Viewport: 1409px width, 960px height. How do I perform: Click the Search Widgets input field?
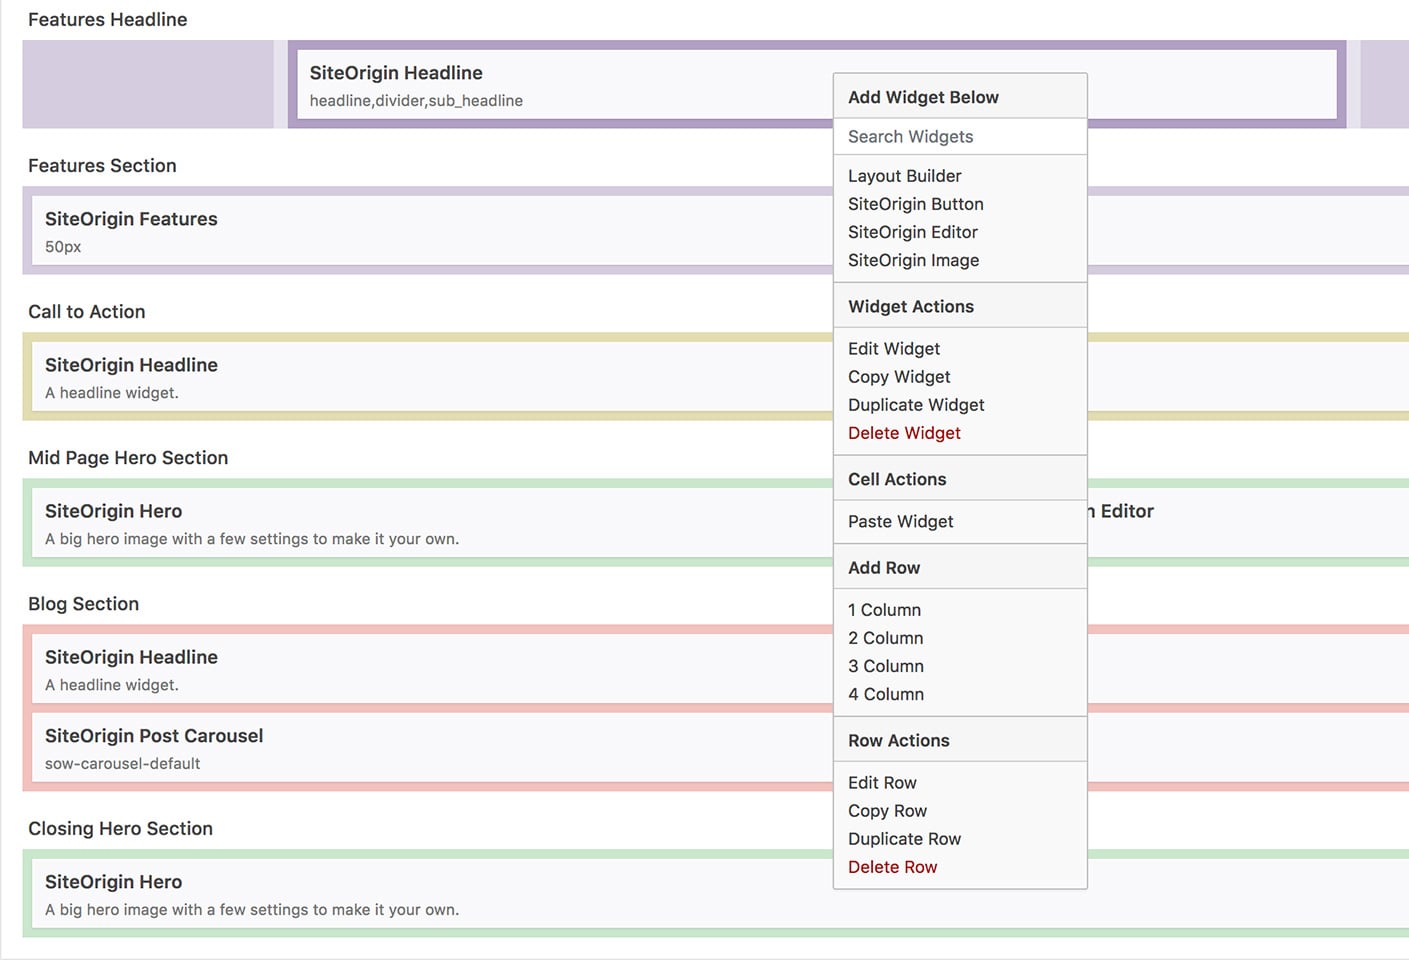pos(958,136)
